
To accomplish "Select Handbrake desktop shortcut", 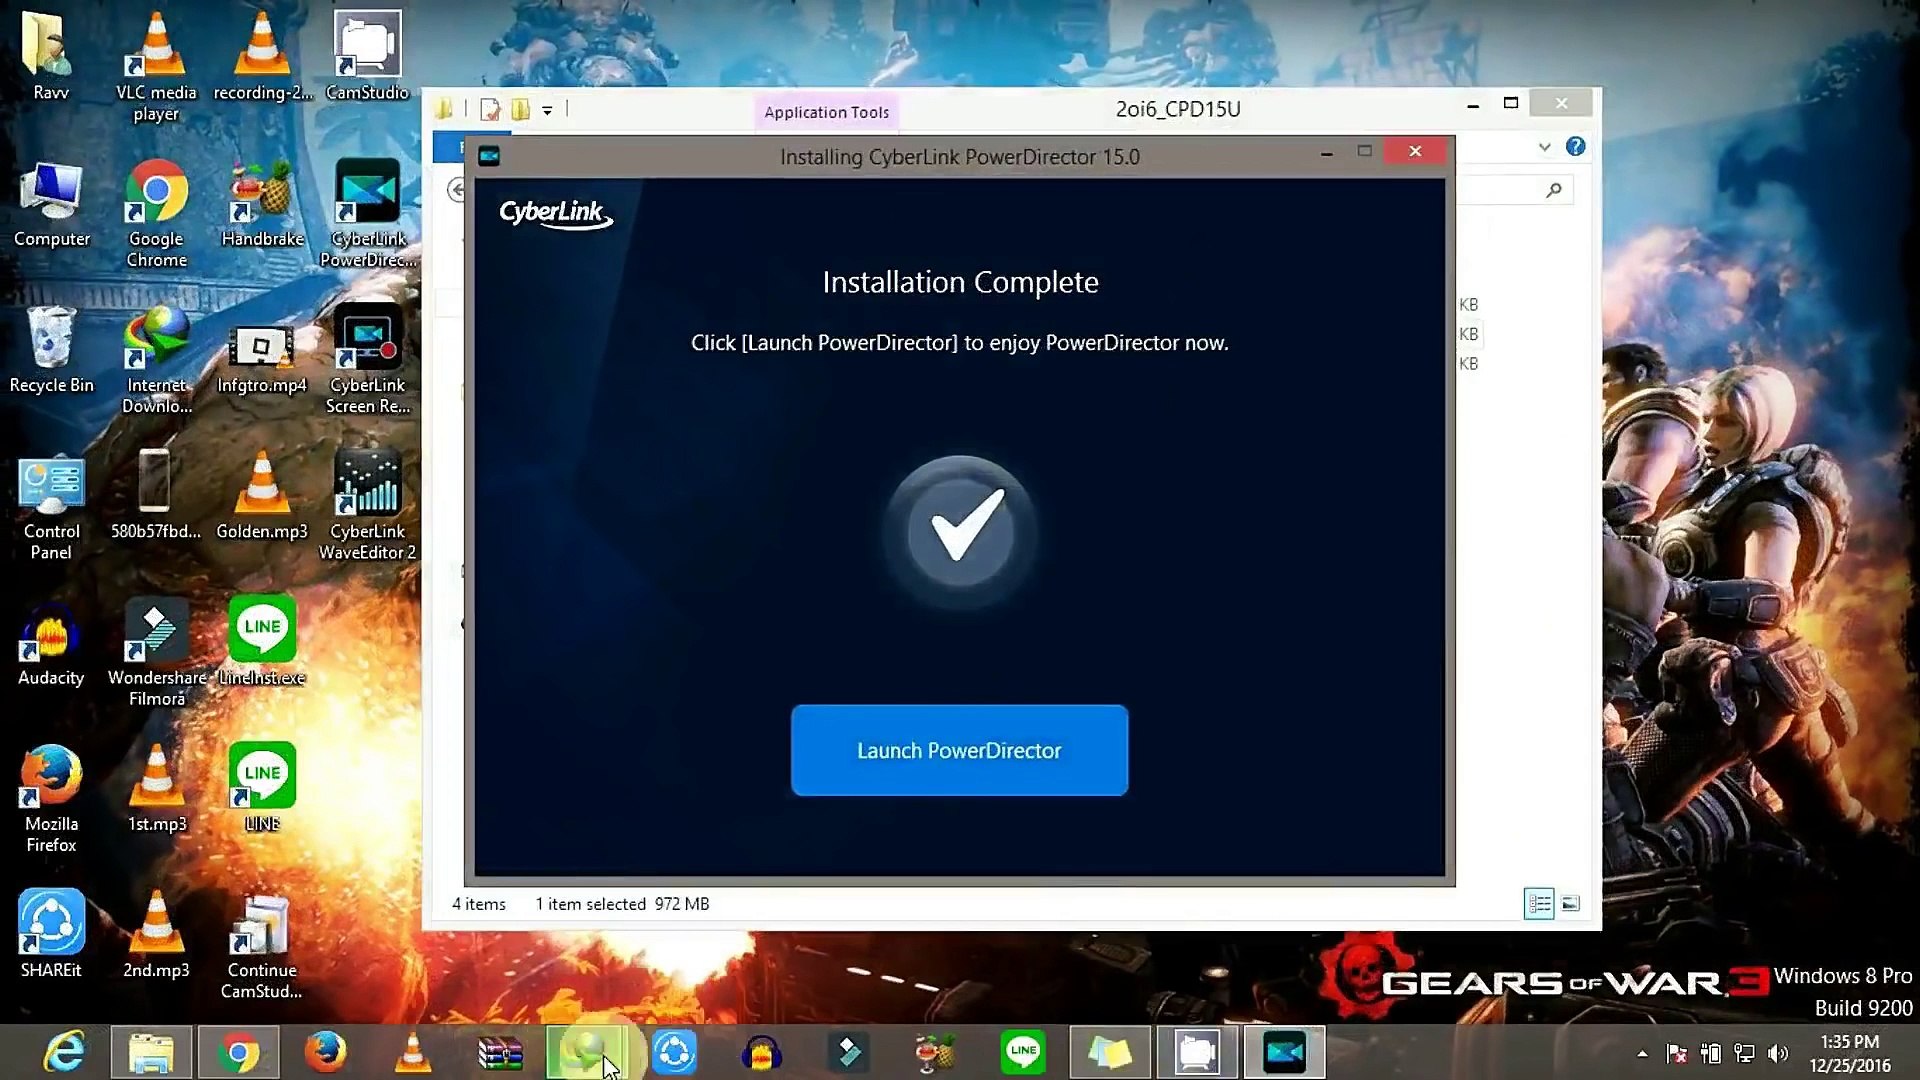I will coord(262,203).
